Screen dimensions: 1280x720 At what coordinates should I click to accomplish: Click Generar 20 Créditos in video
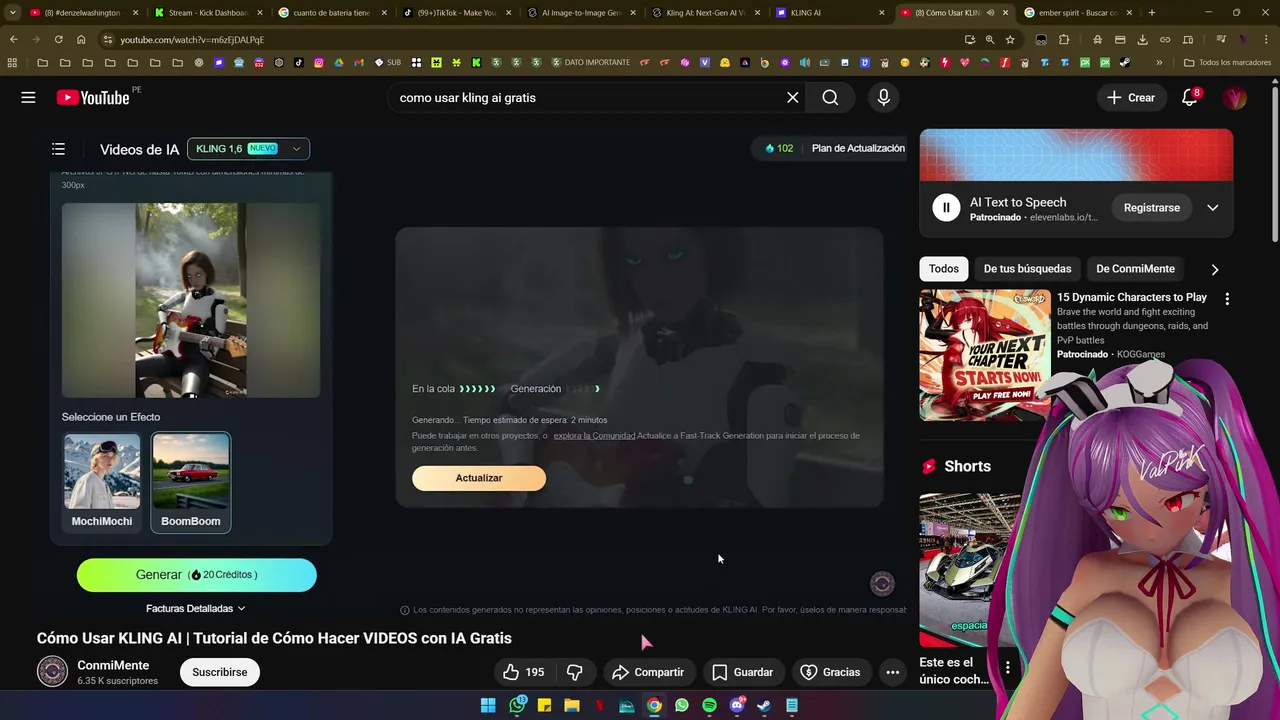pos(197,575)
